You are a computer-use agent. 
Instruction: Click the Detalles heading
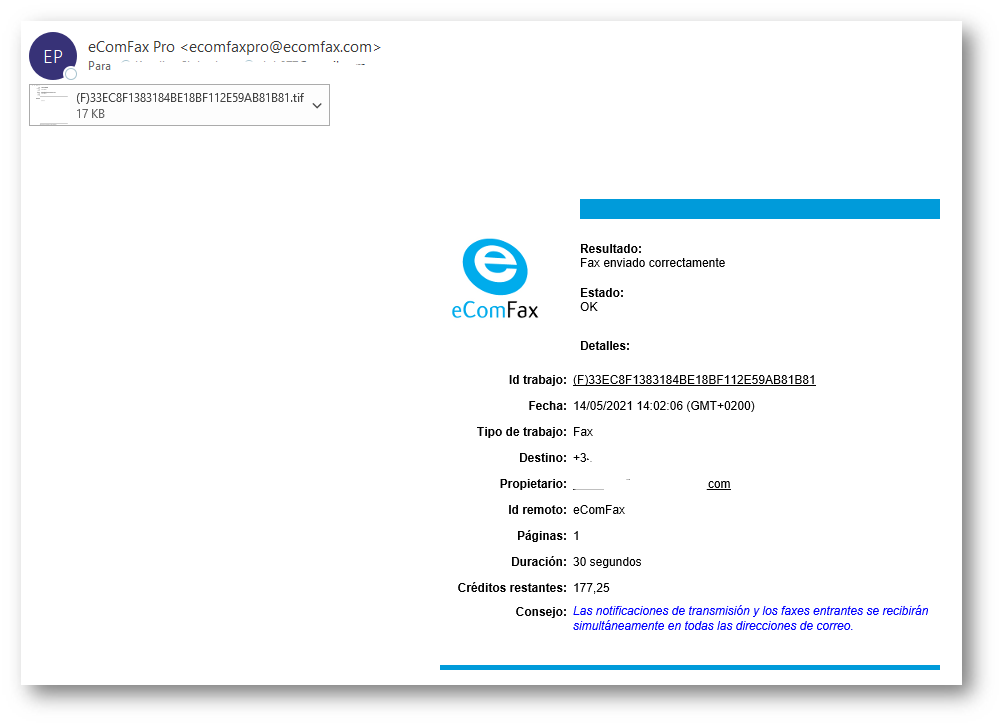604,346
